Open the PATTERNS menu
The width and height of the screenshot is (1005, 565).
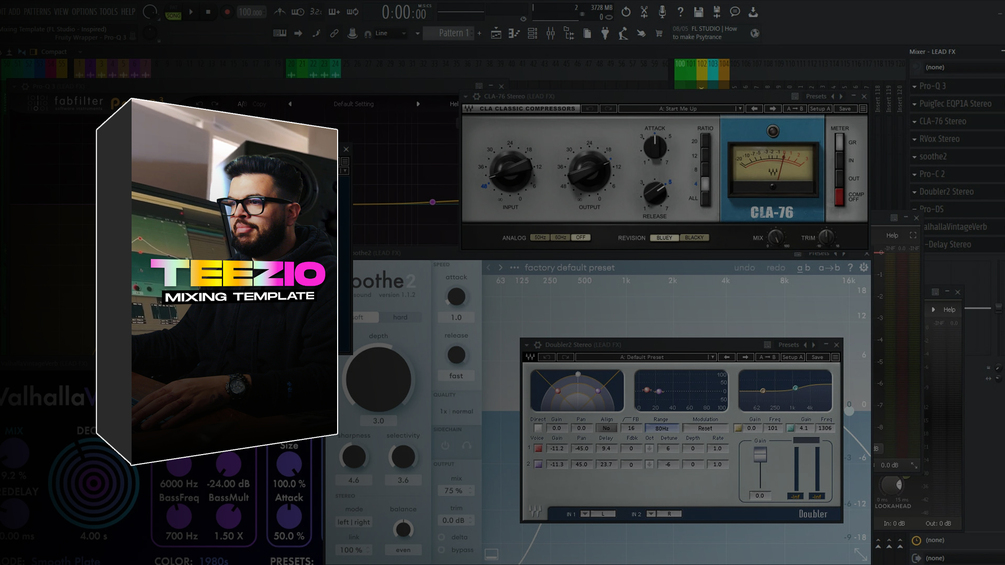(x=37, y=12)
